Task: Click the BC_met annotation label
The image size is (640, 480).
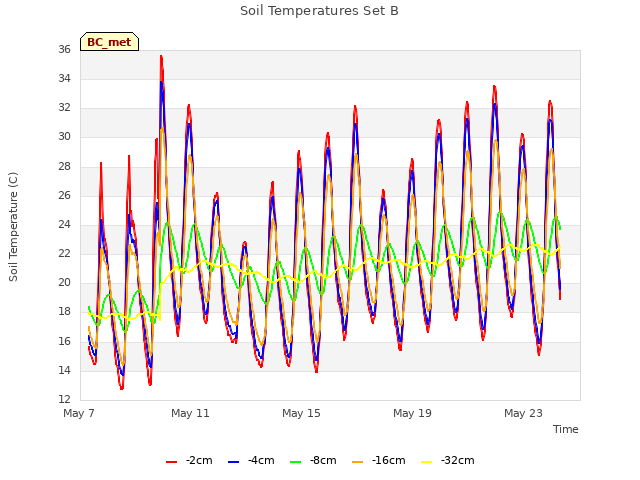Action: coord(109,42)
